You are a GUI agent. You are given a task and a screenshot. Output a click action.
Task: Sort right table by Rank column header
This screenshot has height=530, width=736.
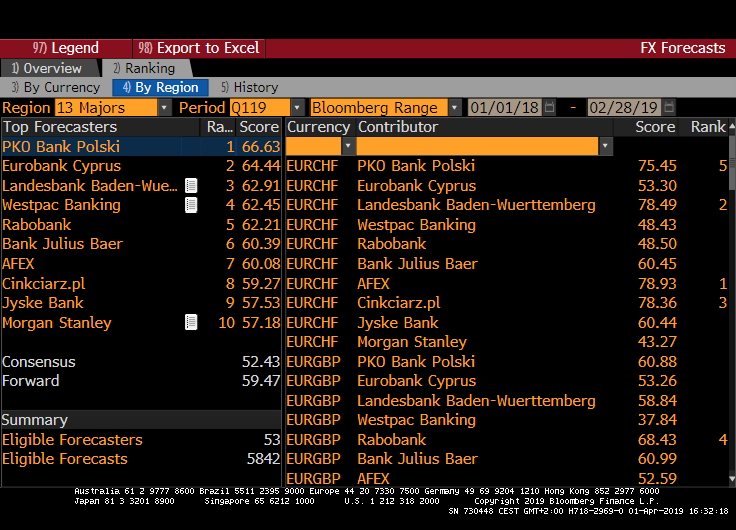pyautogui.click(x=708, y=127)
